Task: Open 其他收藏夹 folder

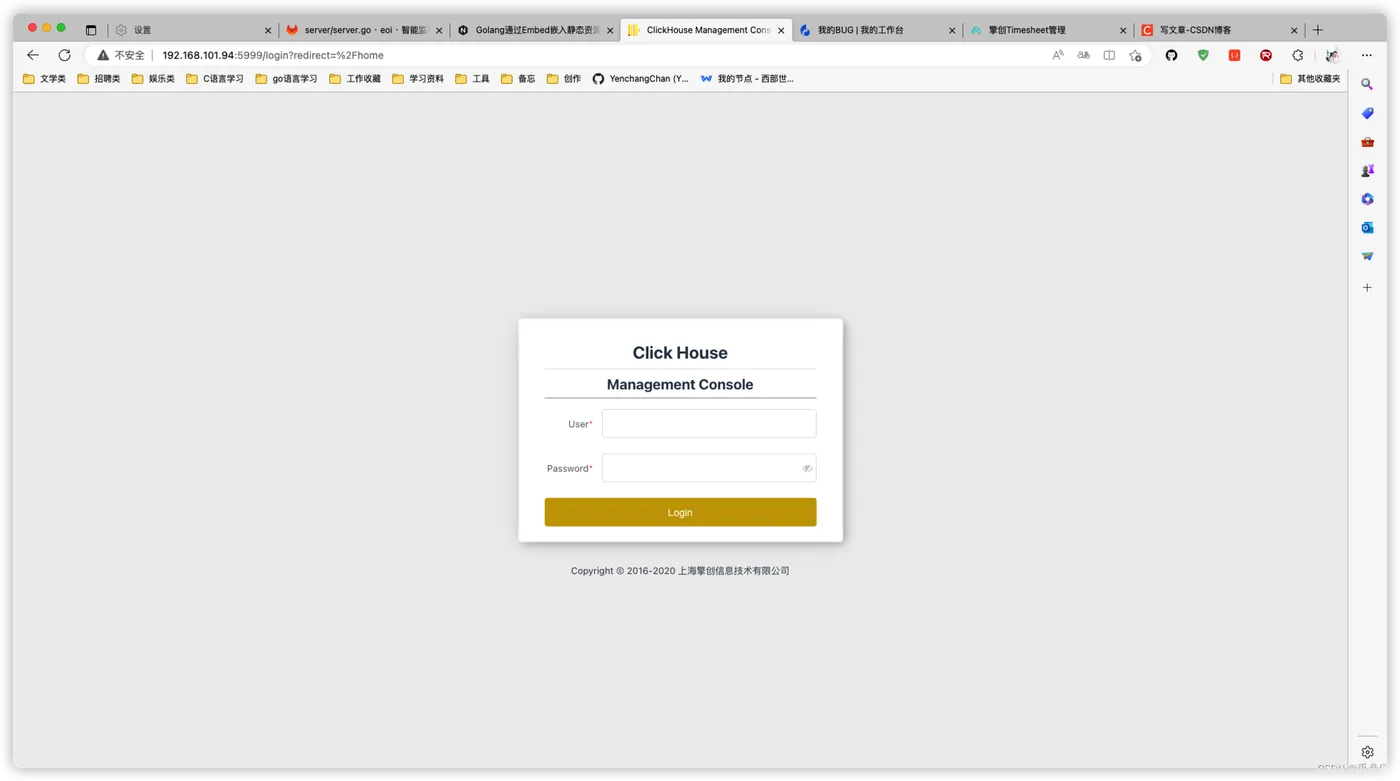Action: coord(1310,78)
